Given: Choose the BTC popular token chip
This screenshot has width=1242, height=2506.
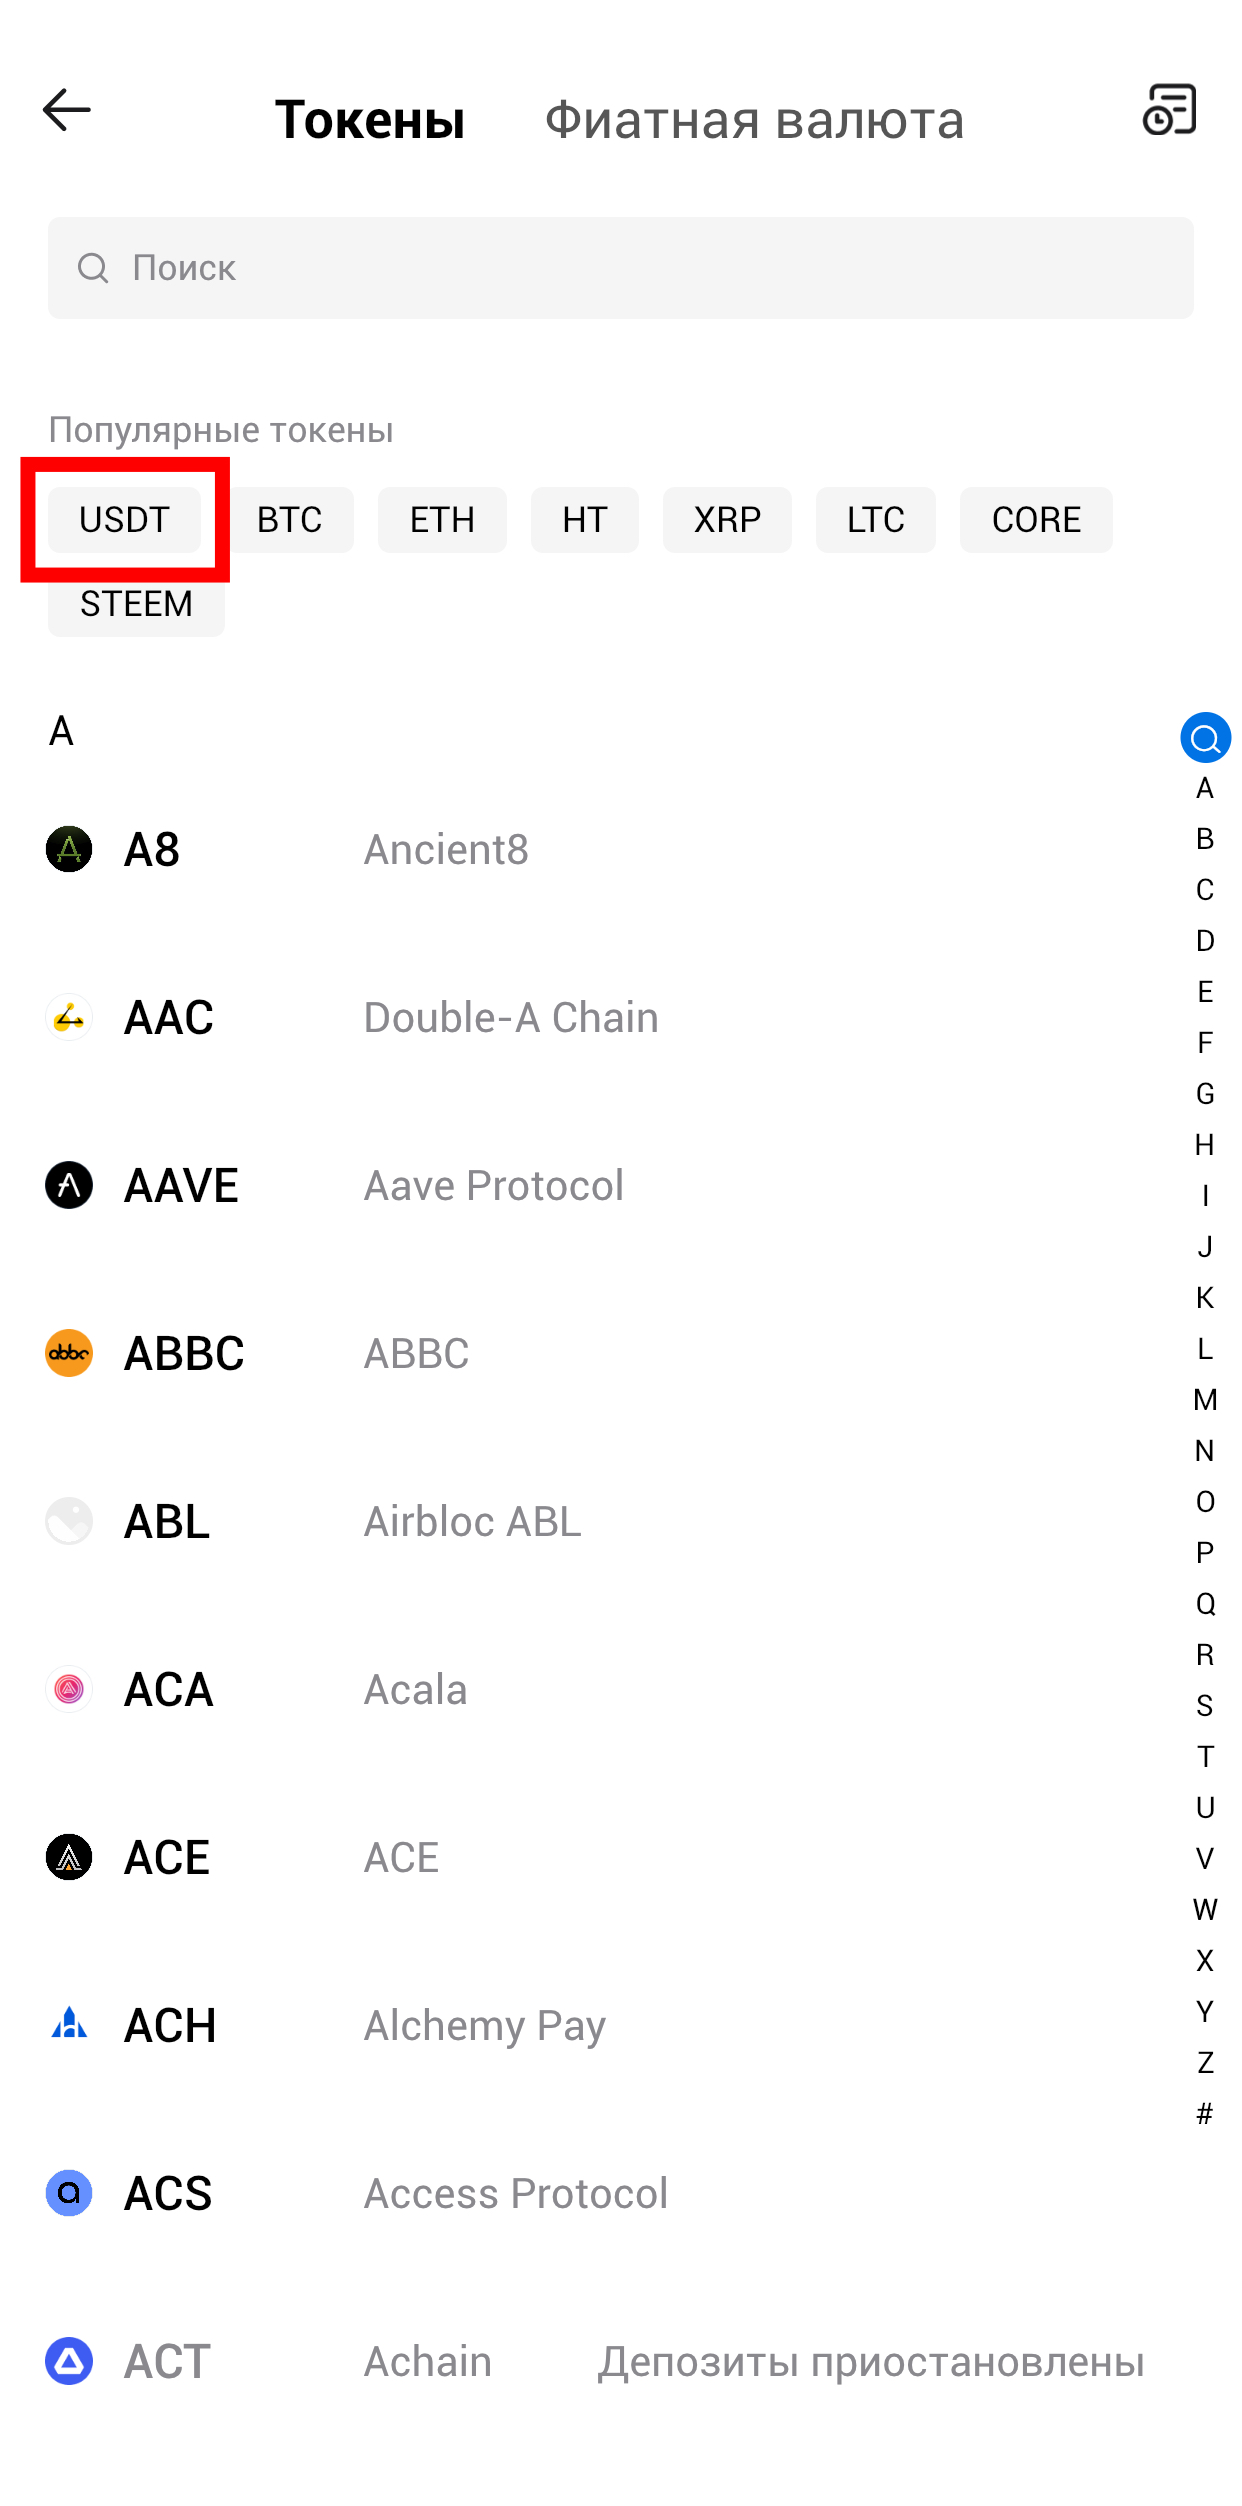Looking at the screenshot, I should [x=290, y=520].
